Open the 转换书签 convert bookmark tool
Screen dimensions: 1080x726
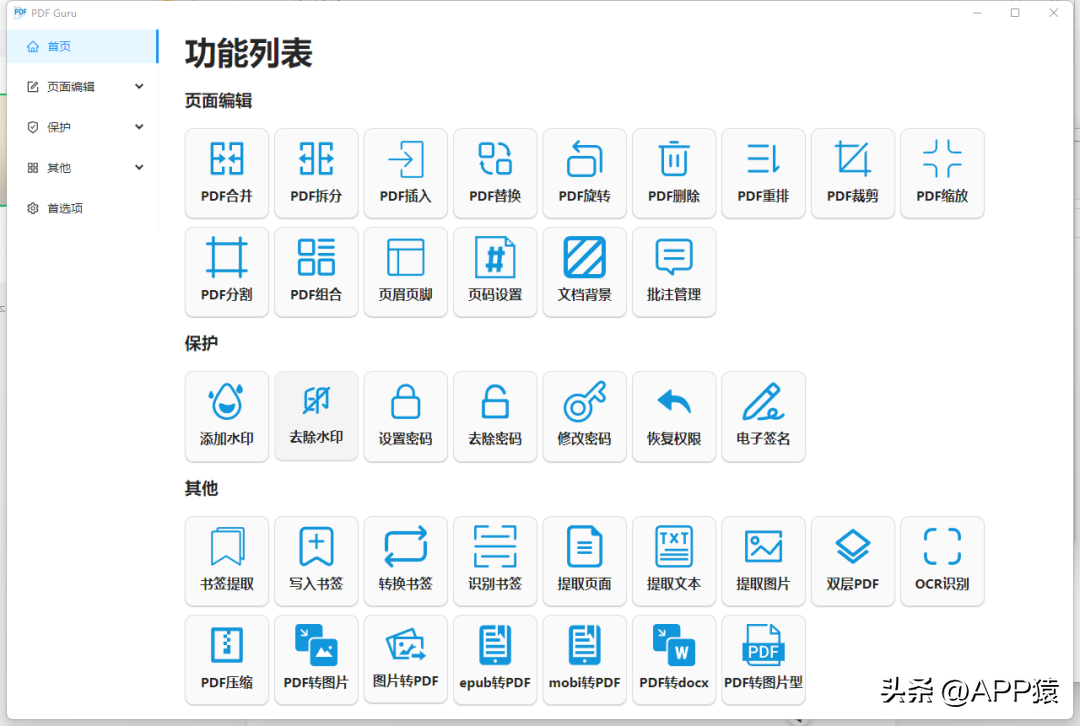pos(406,561)
